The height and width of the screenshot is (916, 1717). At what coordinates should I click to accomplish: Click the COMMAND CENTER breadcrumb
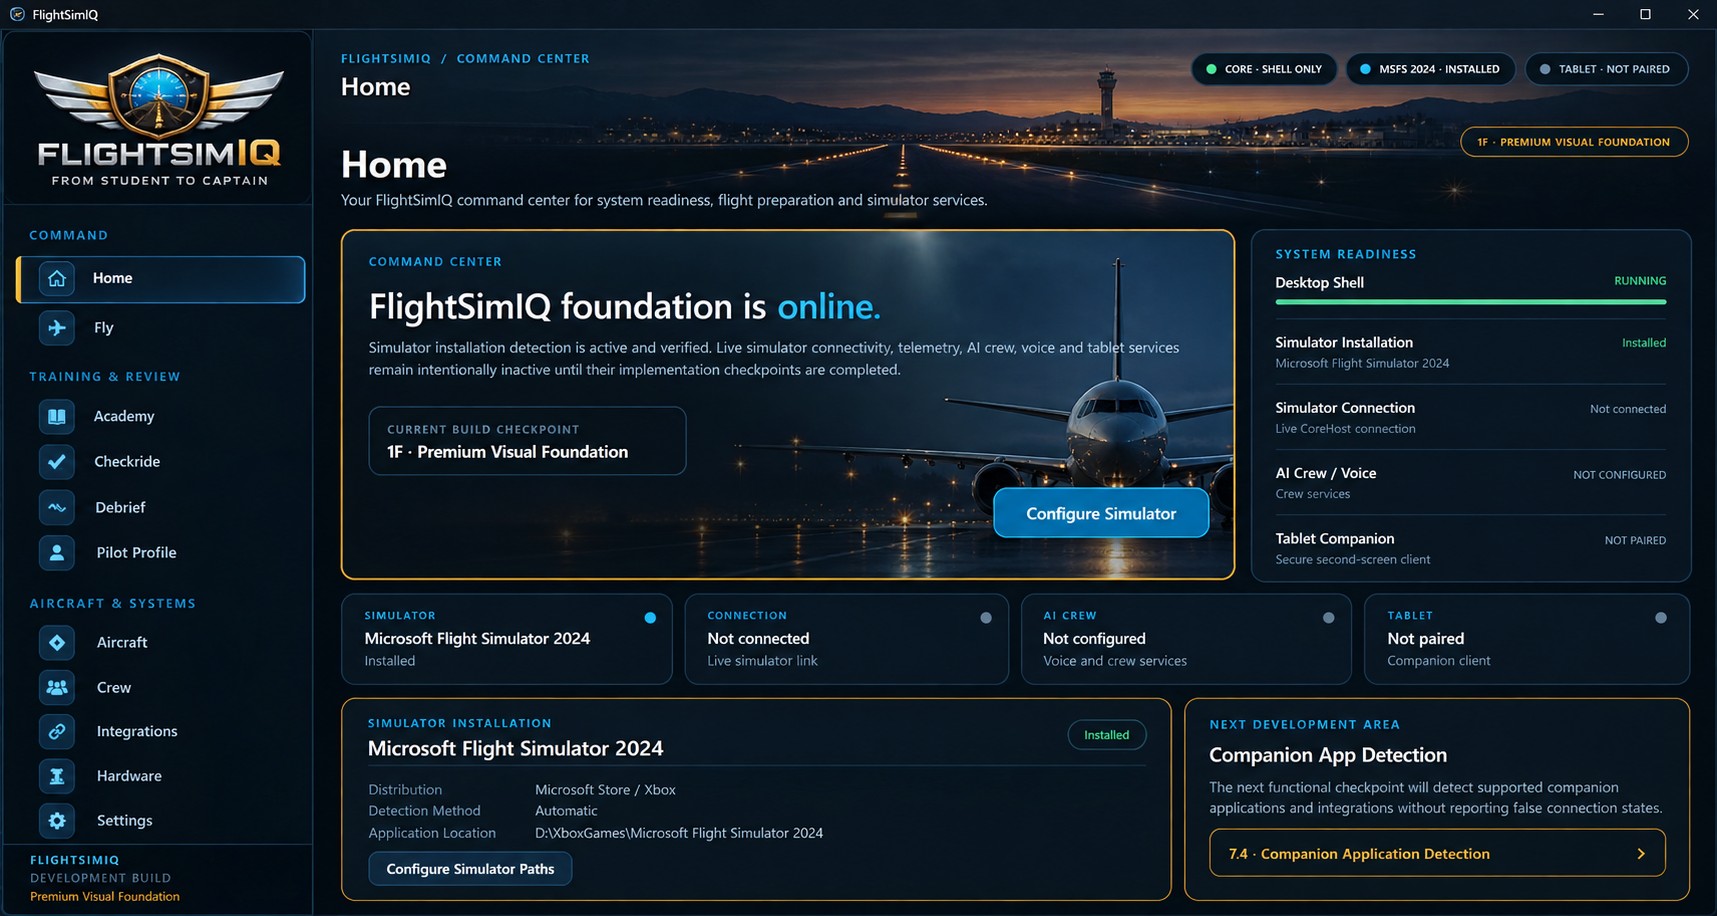(x=523, y=58)
